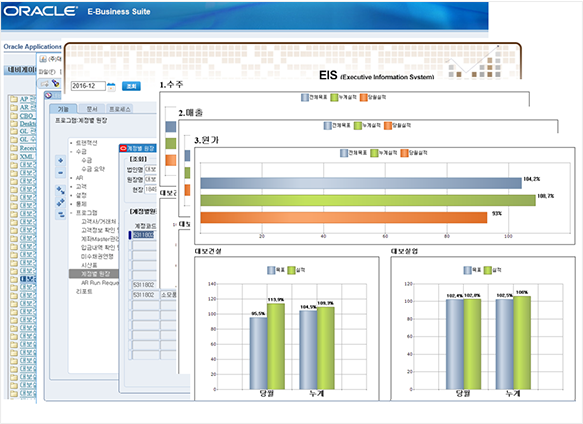Viewport: 583px width, 424px height.
Task: Select the highlighted 계정별 원장 tree item
Action: [94, 274]
